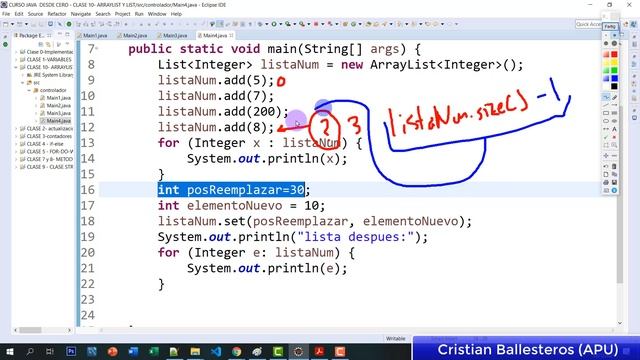Select the yellow color swatch in drawing palette
Image resolution: width=640 pixels, height=360 pixels.
click(614, 62)
